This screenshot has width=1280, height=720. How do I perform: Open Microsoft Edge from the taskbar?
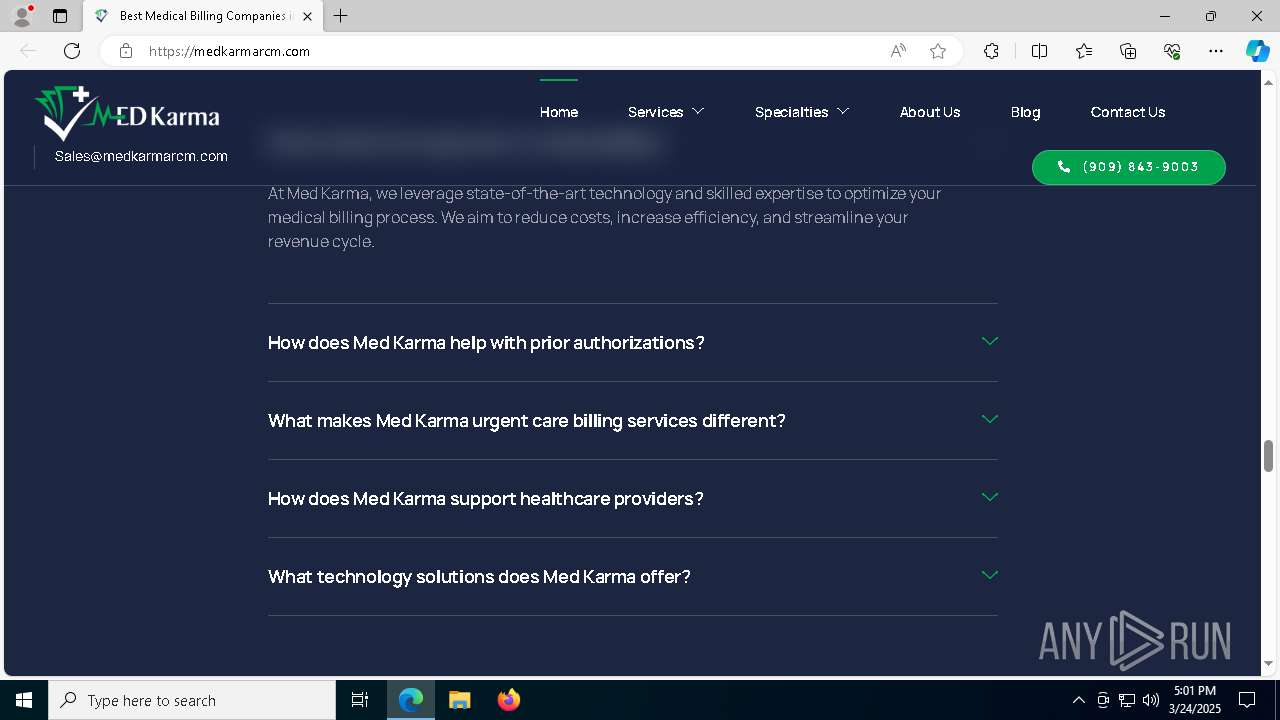[x=411, y=700]
